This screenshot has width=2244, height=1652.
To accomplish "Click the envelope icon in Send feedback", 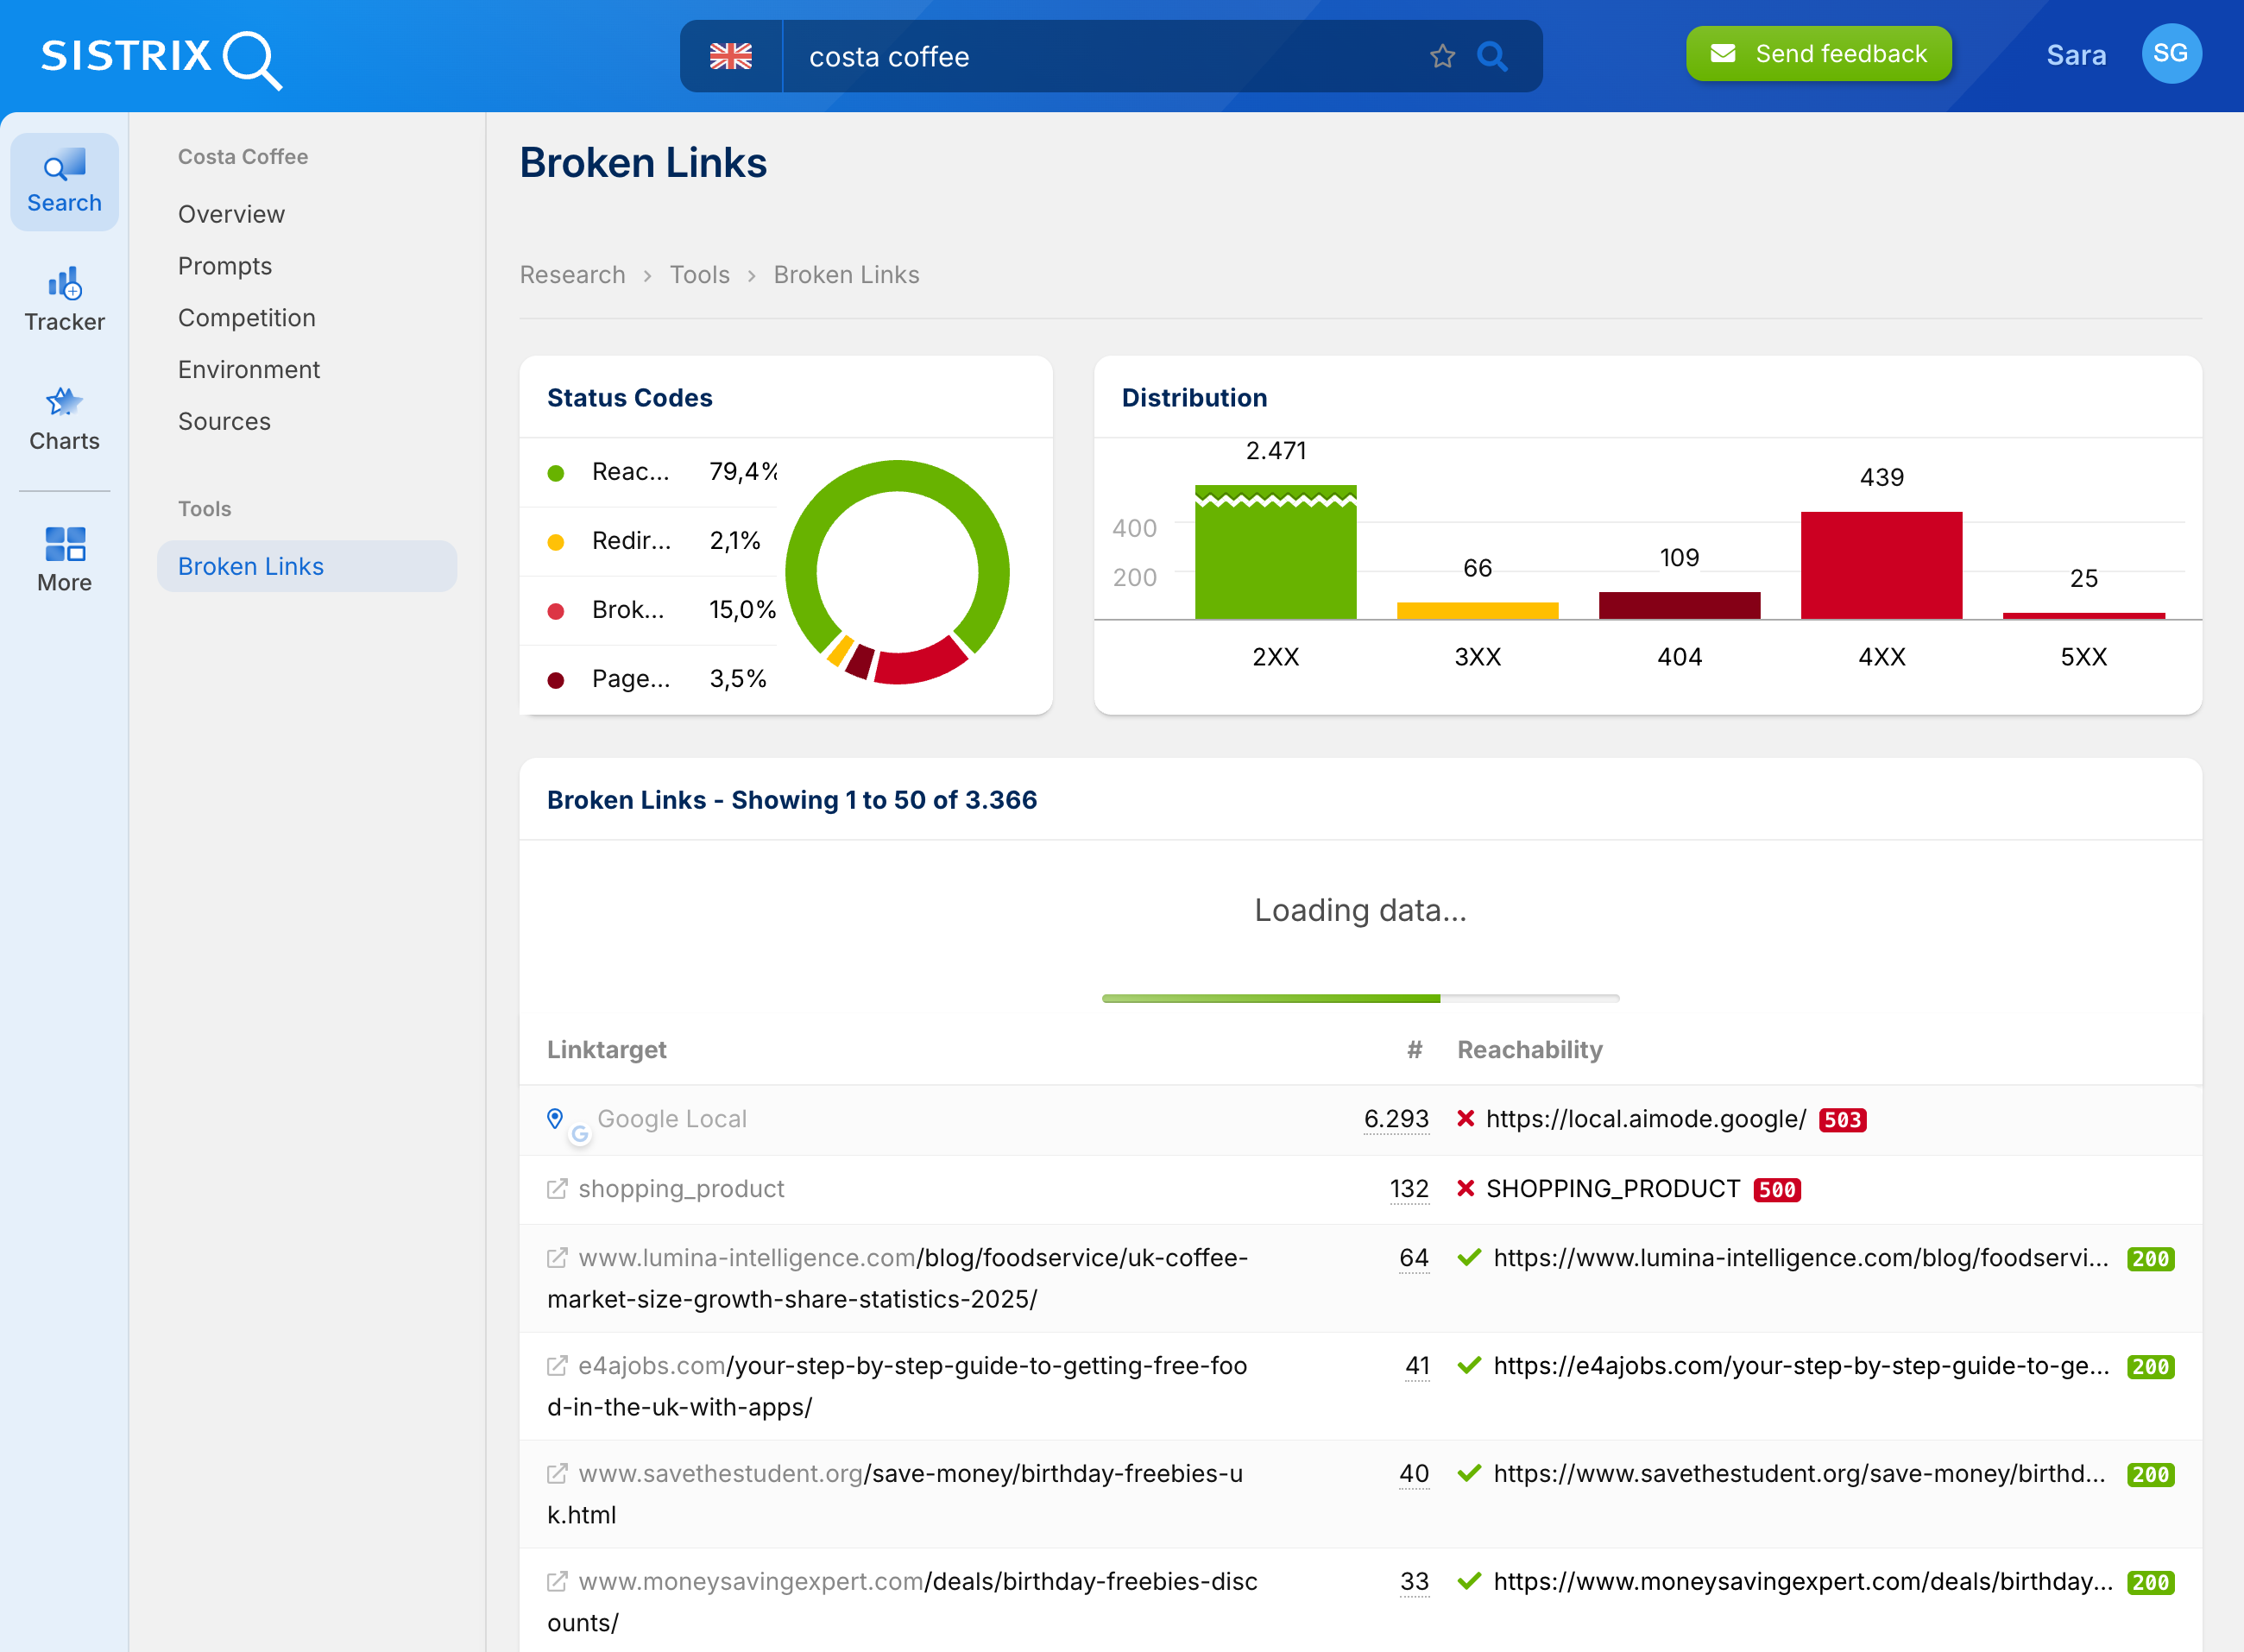I will tap(1724, 53).
